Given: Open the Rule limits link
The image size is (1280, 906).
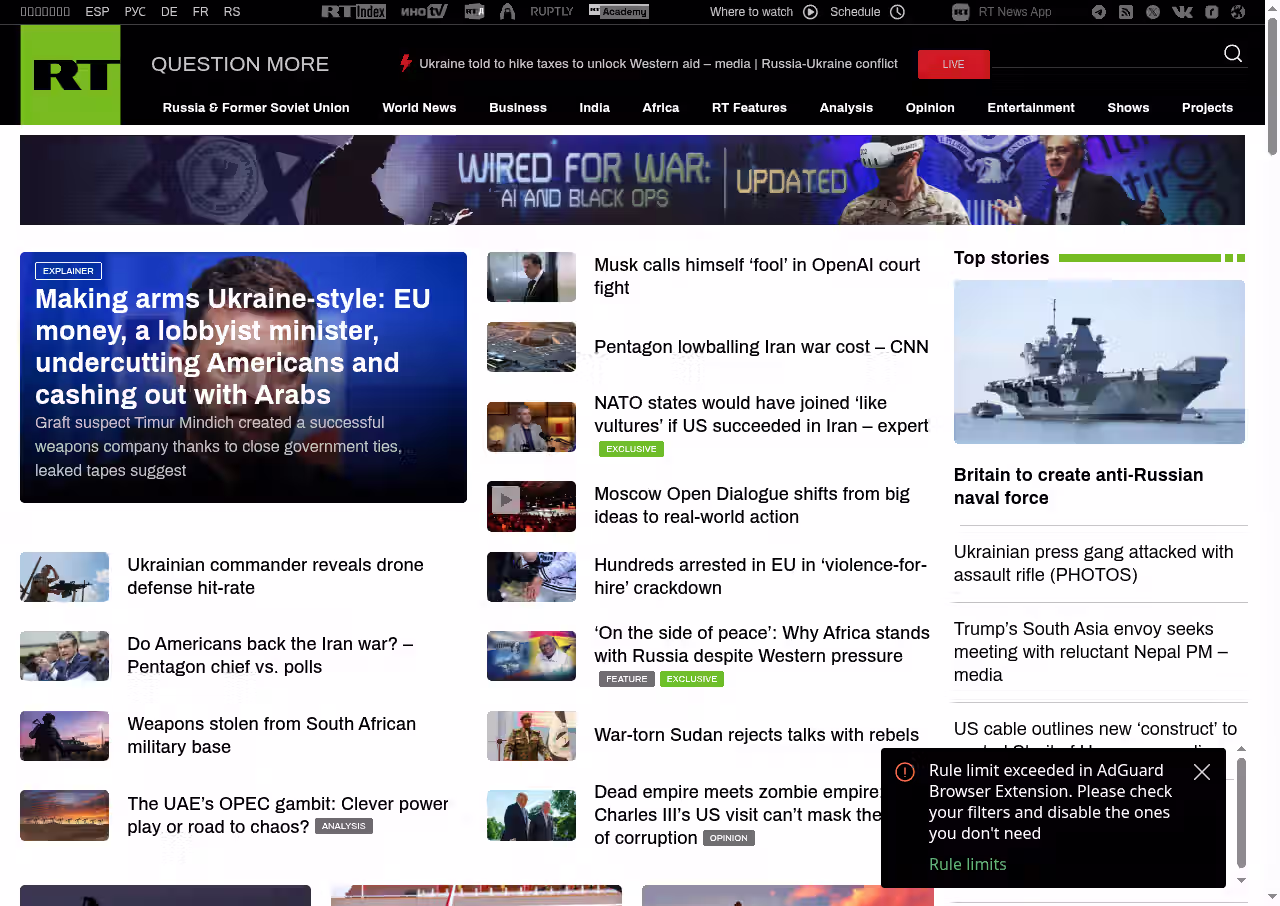Looking at the screenshot, I should point(967,864).
